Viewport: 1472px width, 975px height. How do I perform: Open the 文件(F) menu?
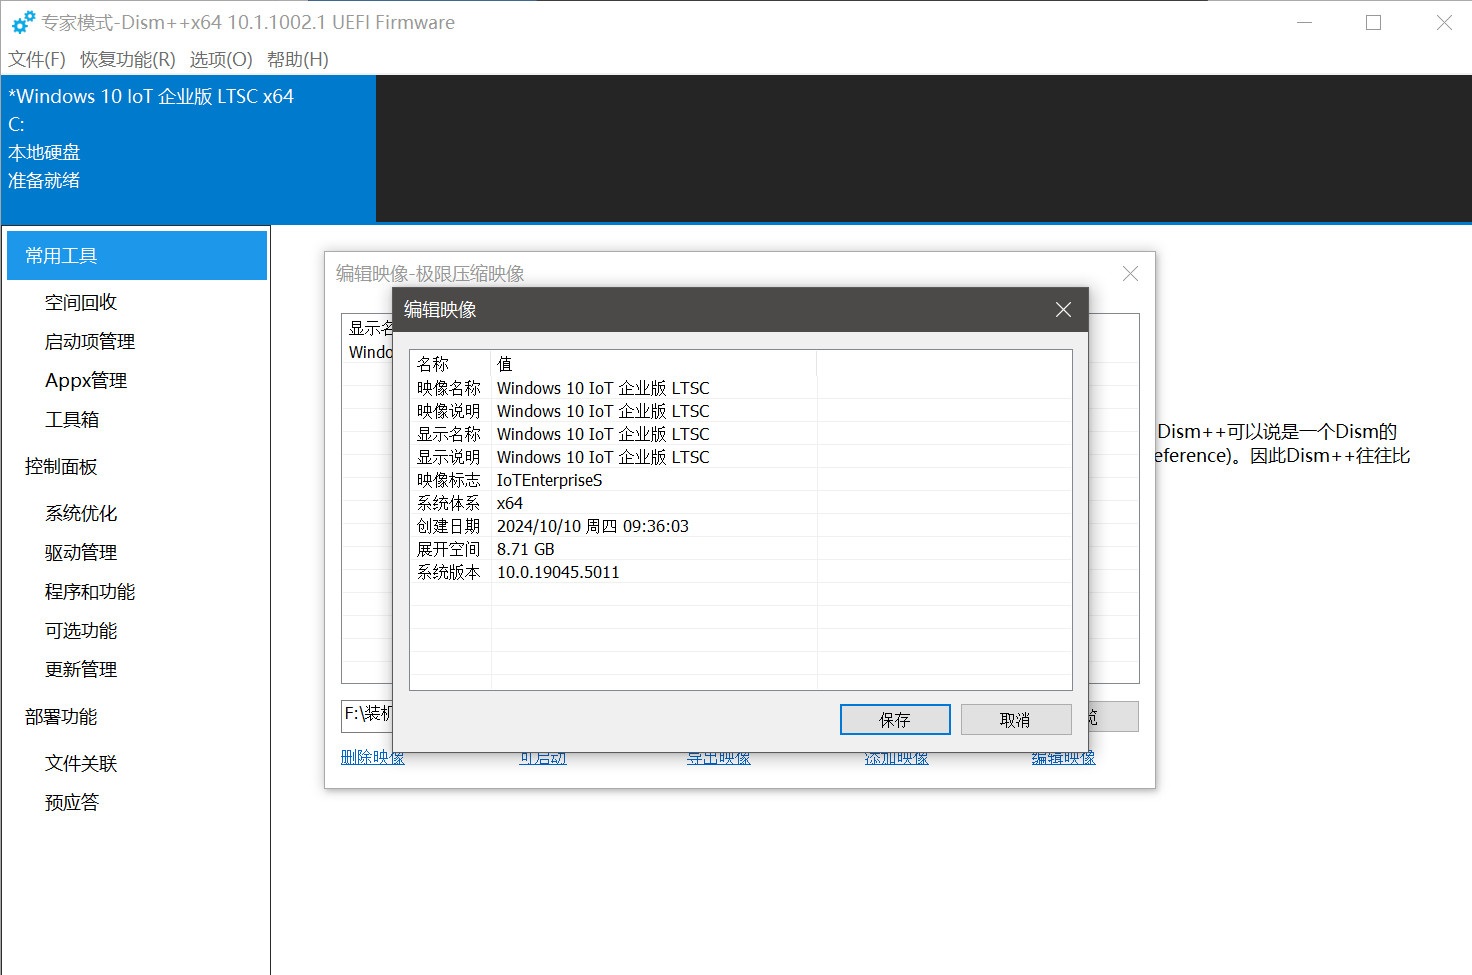click(x=37, y=59)
